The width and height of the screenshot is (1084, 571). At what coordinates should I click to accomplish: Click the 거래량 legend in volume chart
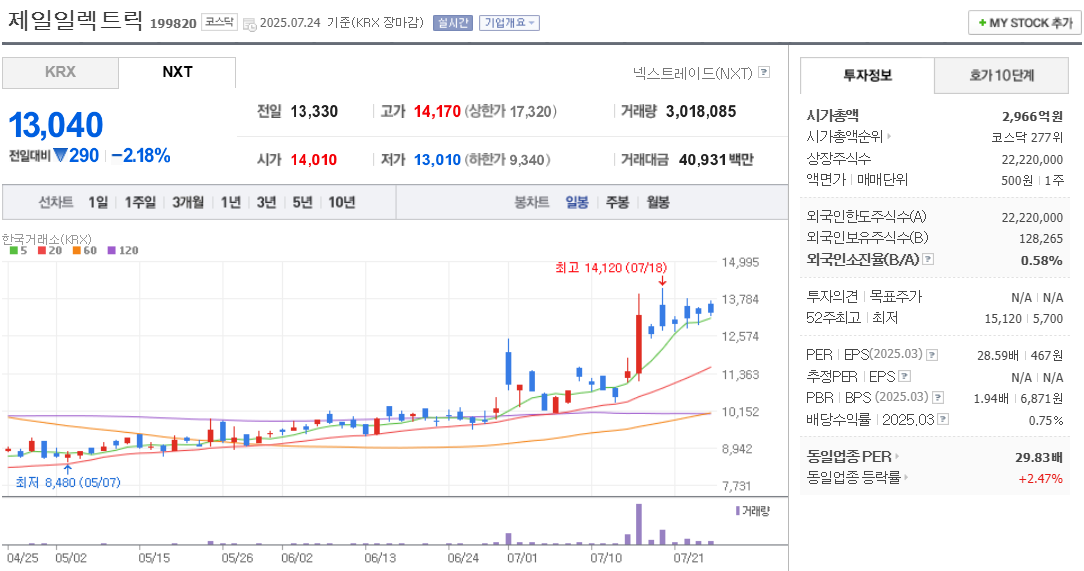752,511
